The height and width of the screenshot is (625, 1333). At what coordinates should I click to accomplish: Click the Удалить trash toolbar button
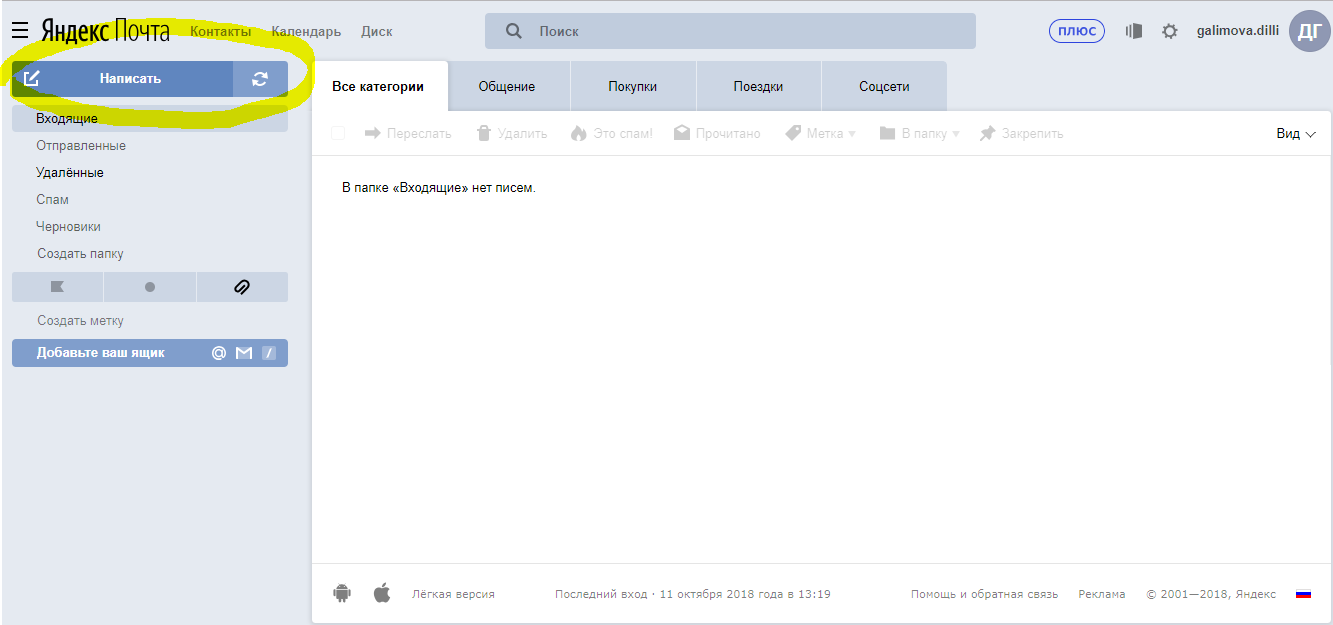coord(512,133)
